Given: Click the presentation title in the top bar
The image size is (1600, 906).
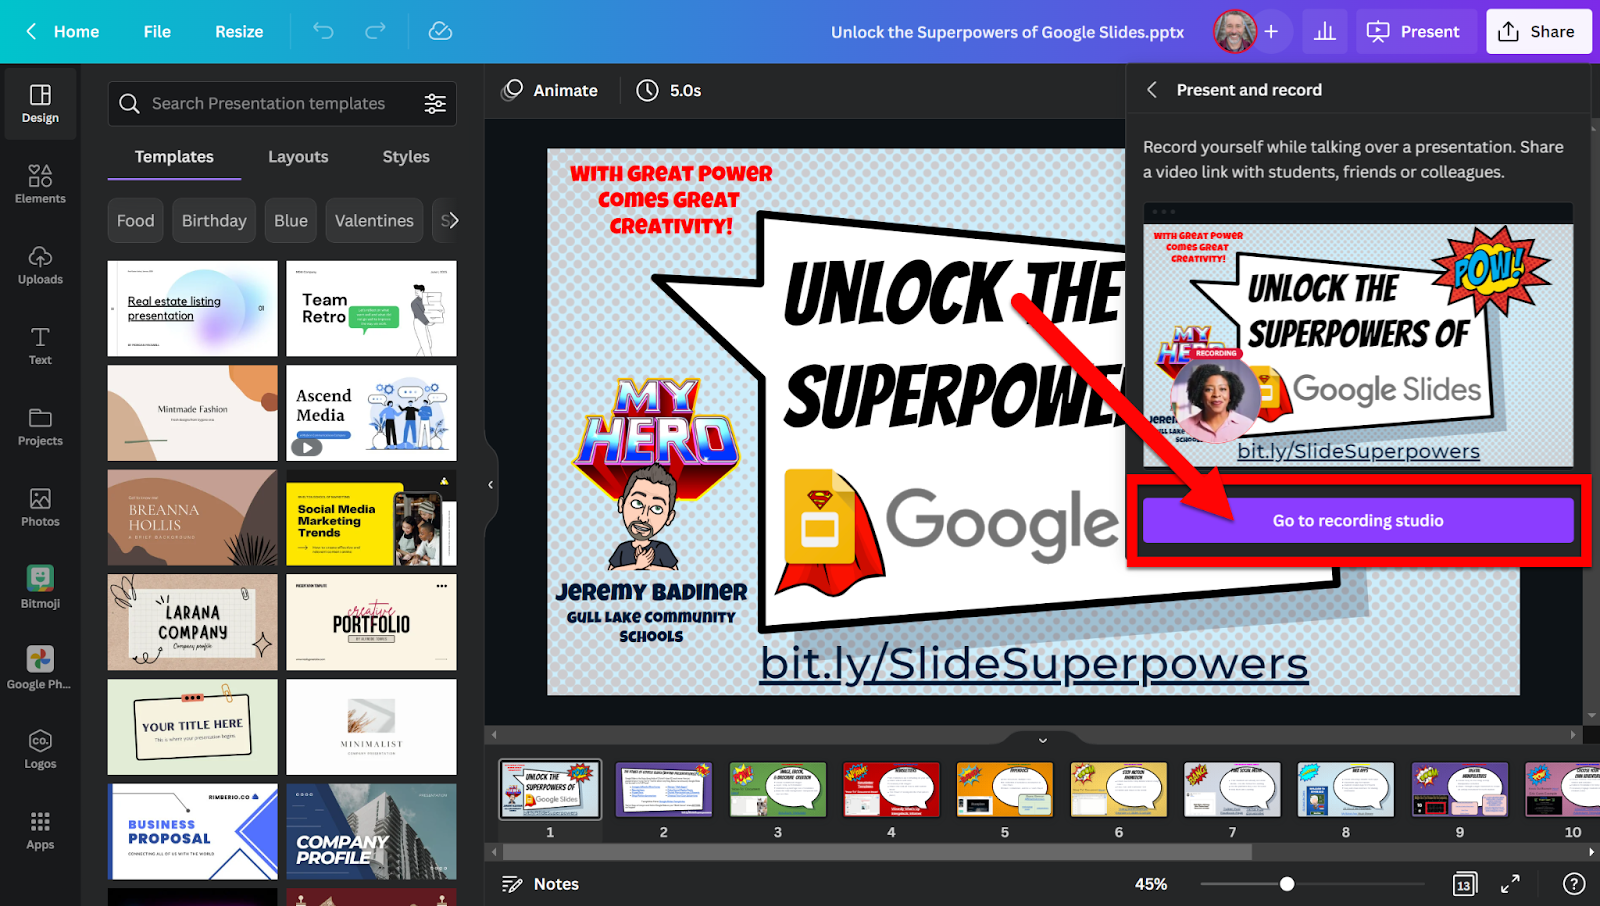Looking at the screenshot, I should click(x=1007, y=32).
